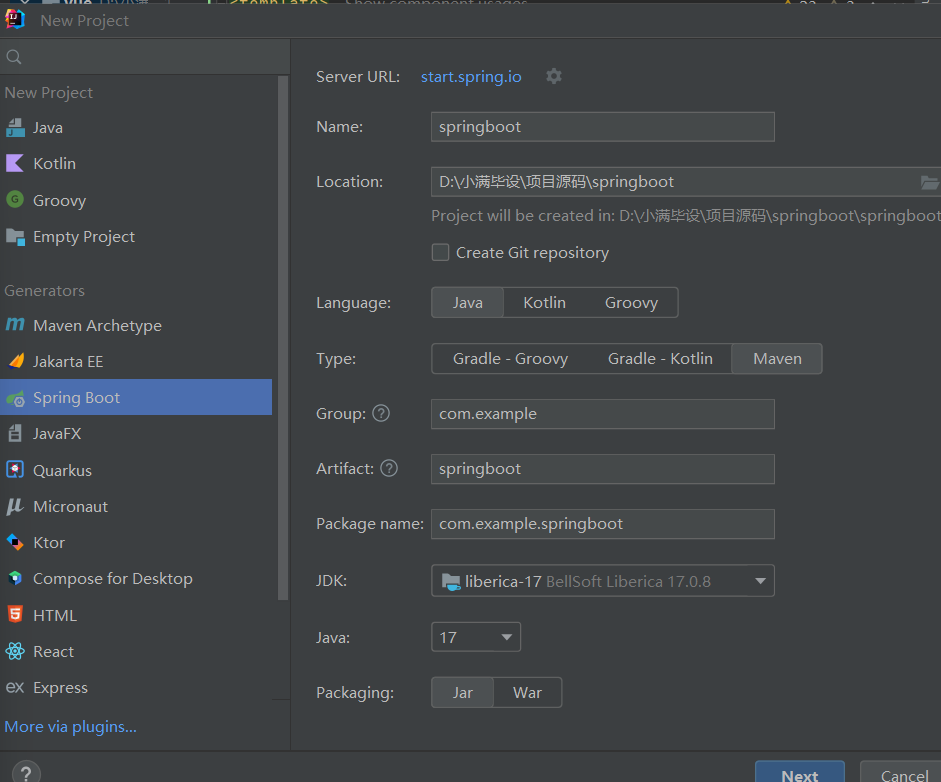This screenshot has height=782, width=941.
Task: Choose War packaging option
Action: (x=527, y=692)
